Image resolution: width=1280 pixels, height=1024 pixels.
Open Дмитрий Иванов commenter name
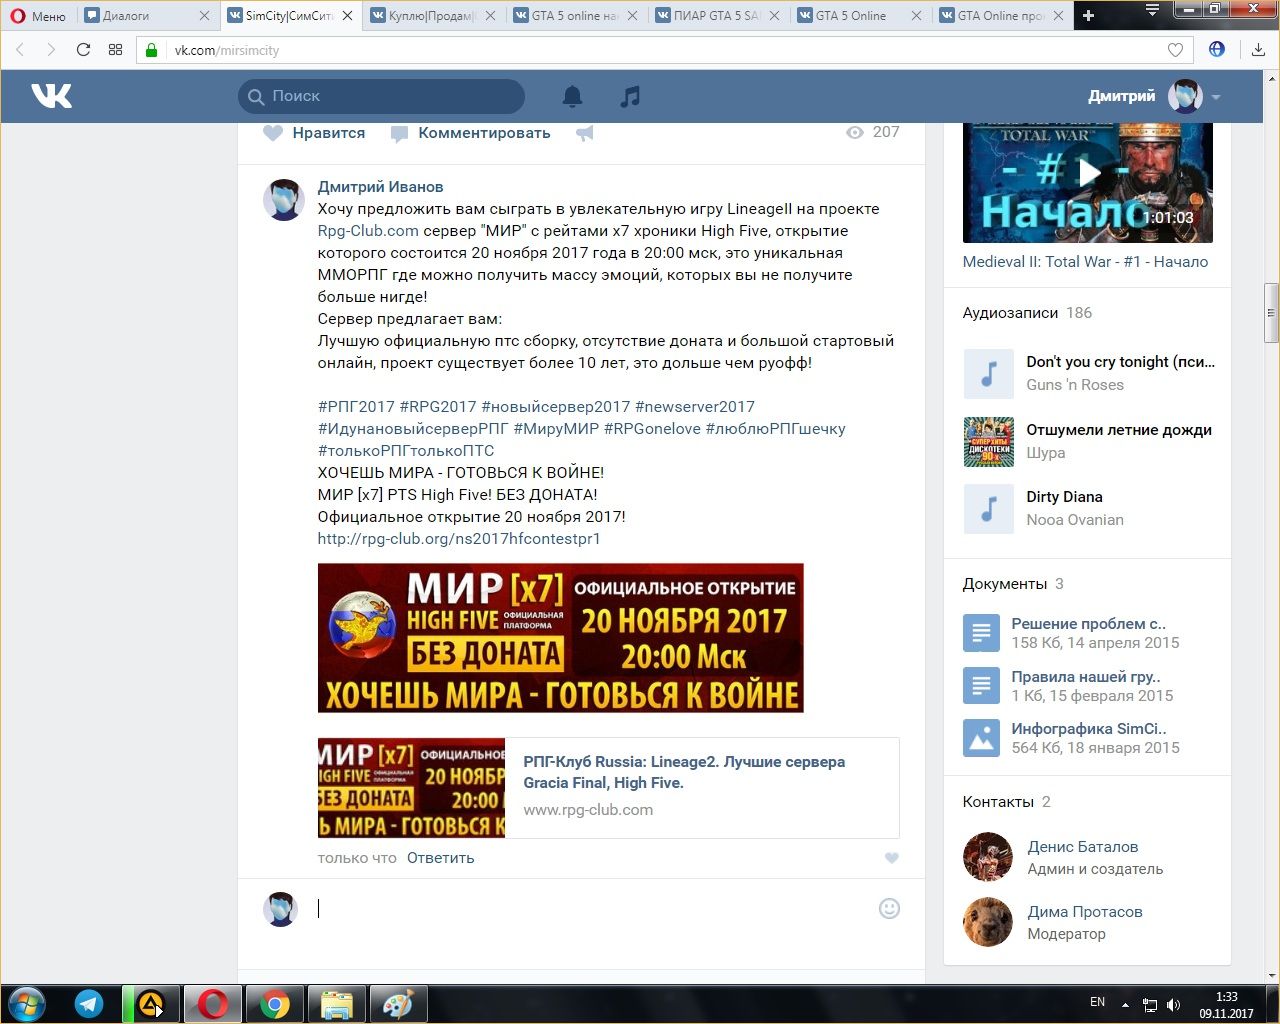pos(380,187)
